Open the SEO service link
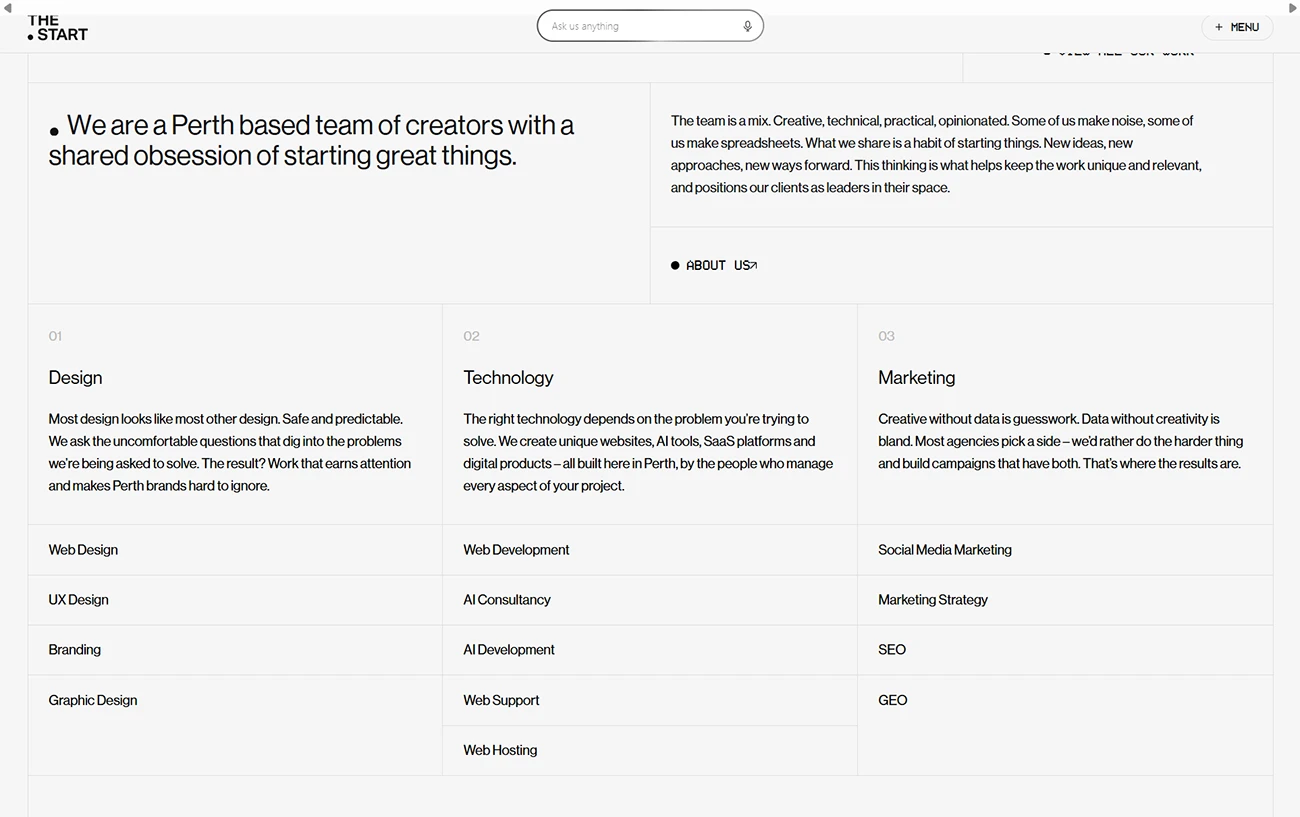This screenshot has height=817, width=1300. click(x=892, y=650)
